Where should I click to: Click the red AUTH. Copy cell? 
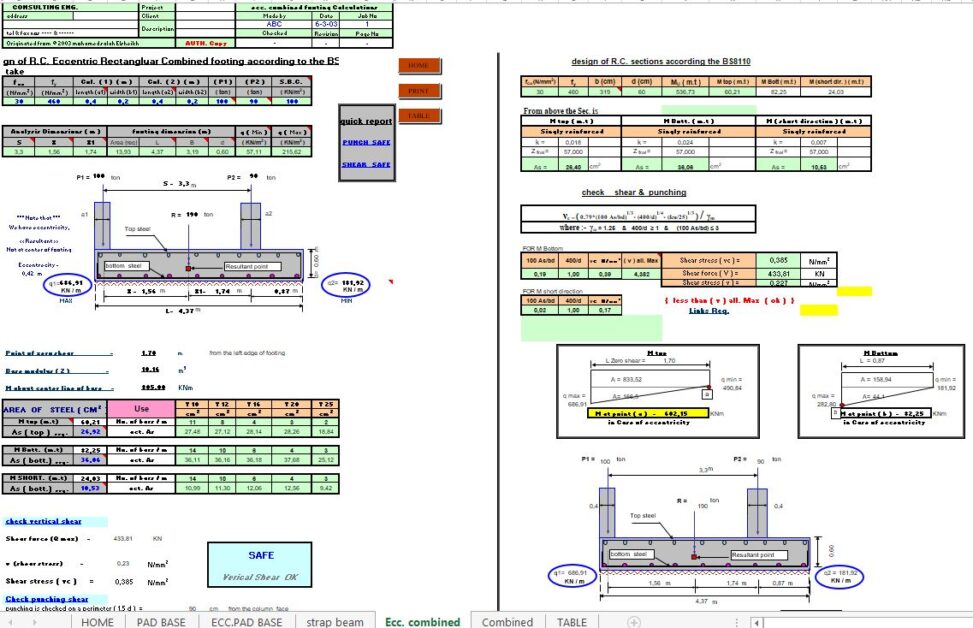tap(206, 43)
